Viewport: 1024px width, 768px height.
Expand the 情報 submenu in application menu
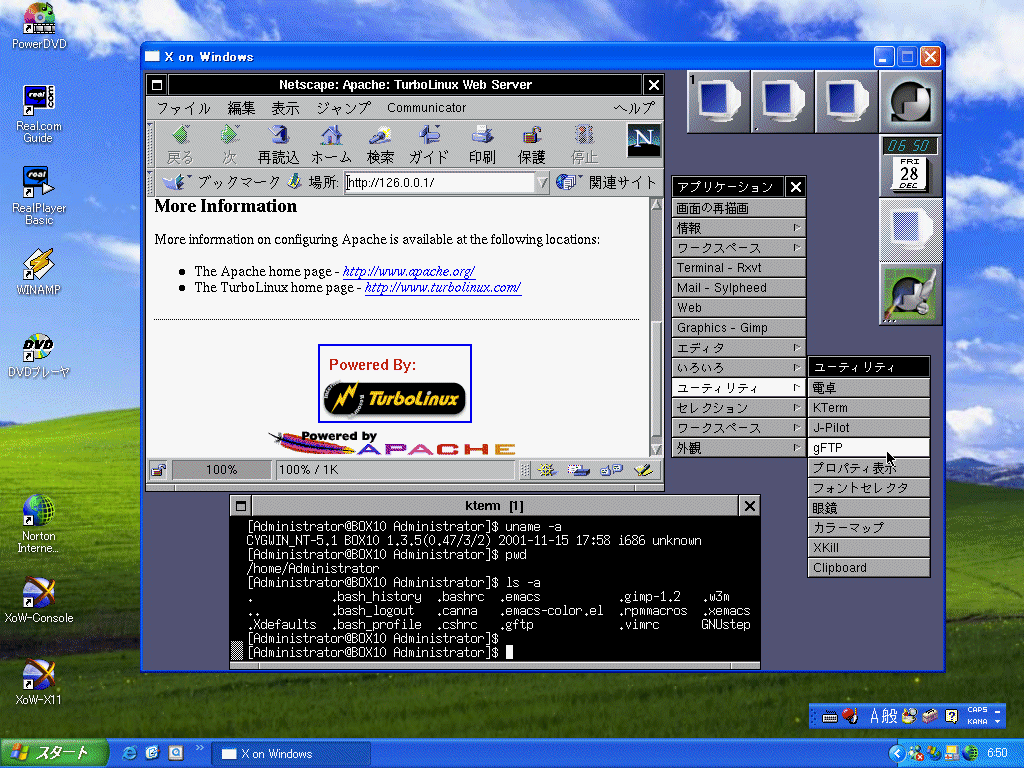point(739,228)
